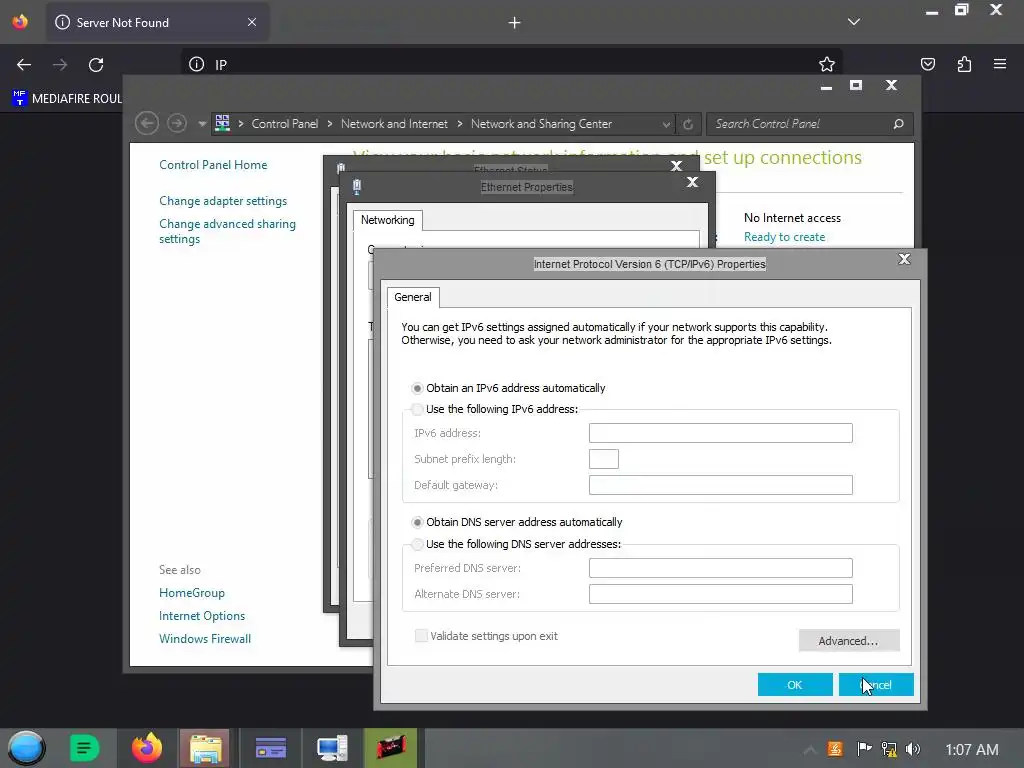Open green notes app in taskbar
This screenshot has width=1024, height=768.
pos(84,748)
